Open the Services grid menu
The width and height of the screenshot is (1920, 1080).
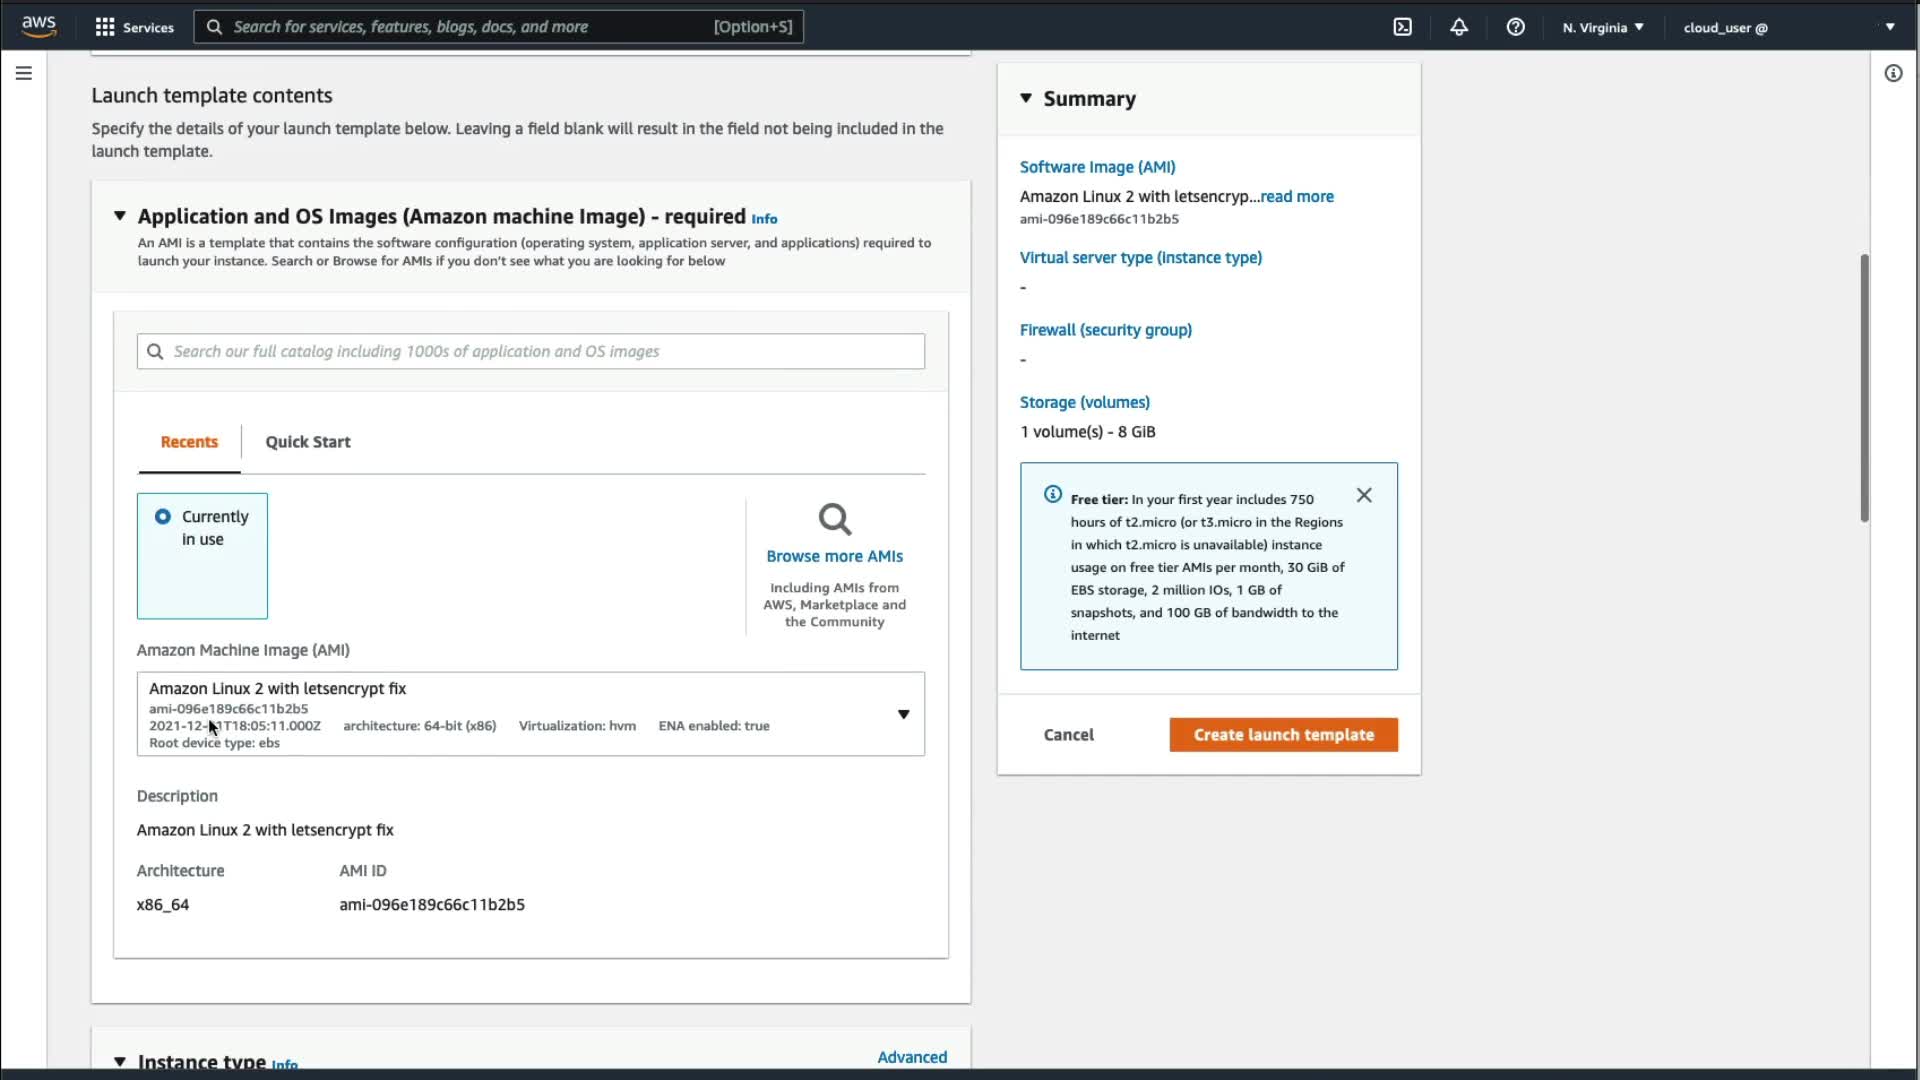tap(134, 27)
